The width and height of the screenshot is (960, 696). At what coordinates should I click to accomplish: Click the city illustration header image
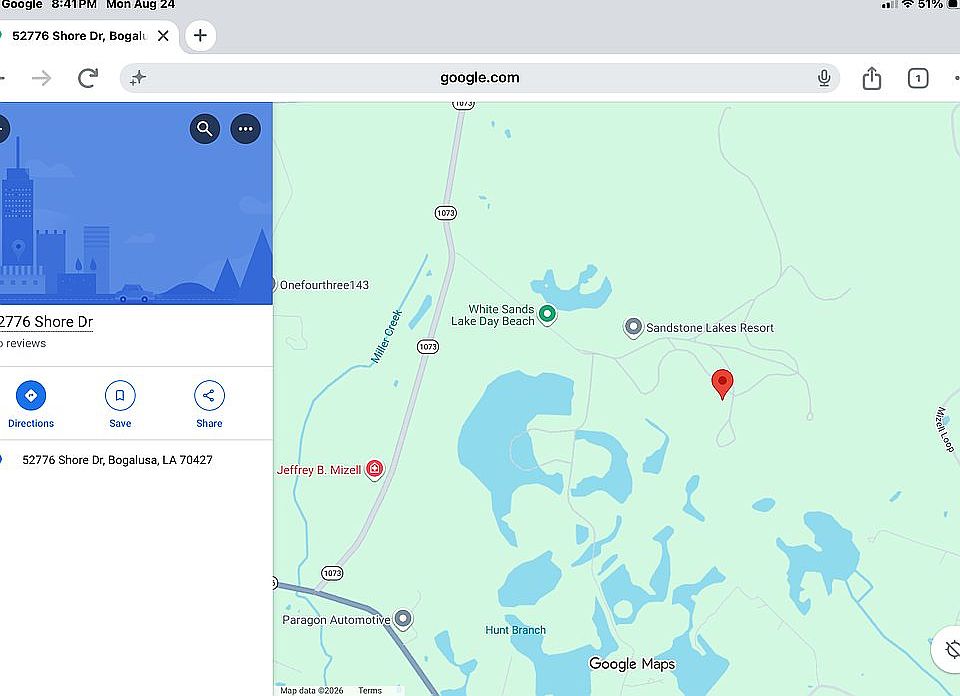pyautogui.click(x=136, y=203)
